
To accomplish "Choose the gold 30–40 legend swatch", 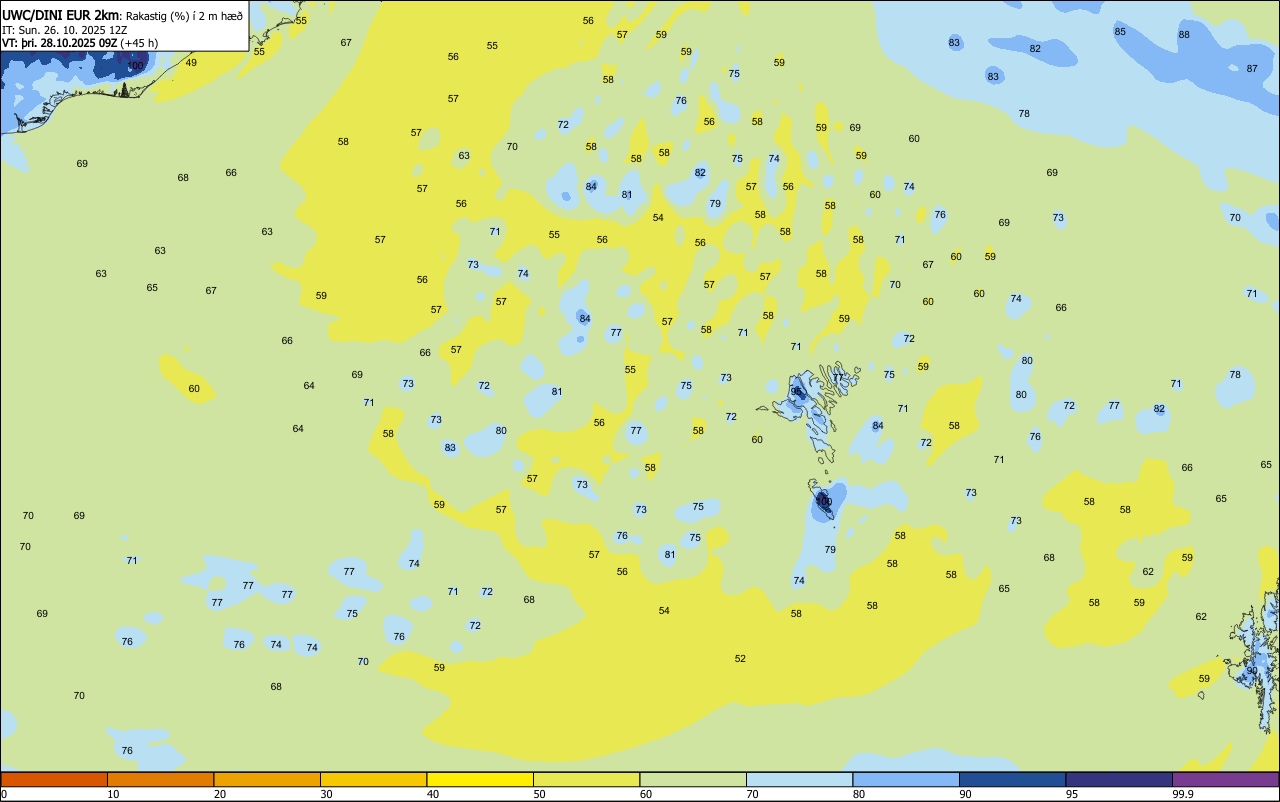I will pos(373,779).
